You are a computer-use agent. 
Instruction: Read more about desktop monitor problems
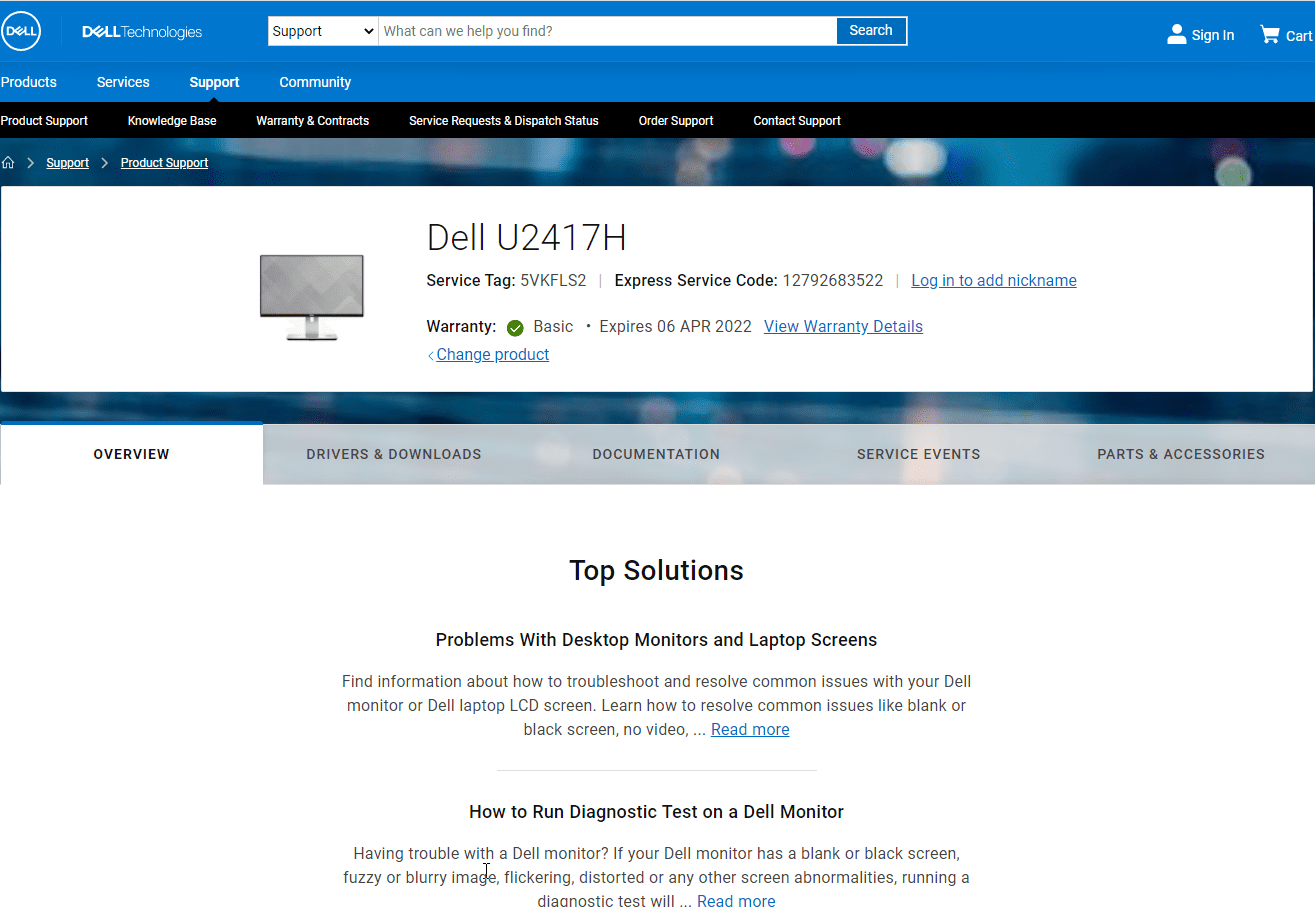(x=750, y=730)
